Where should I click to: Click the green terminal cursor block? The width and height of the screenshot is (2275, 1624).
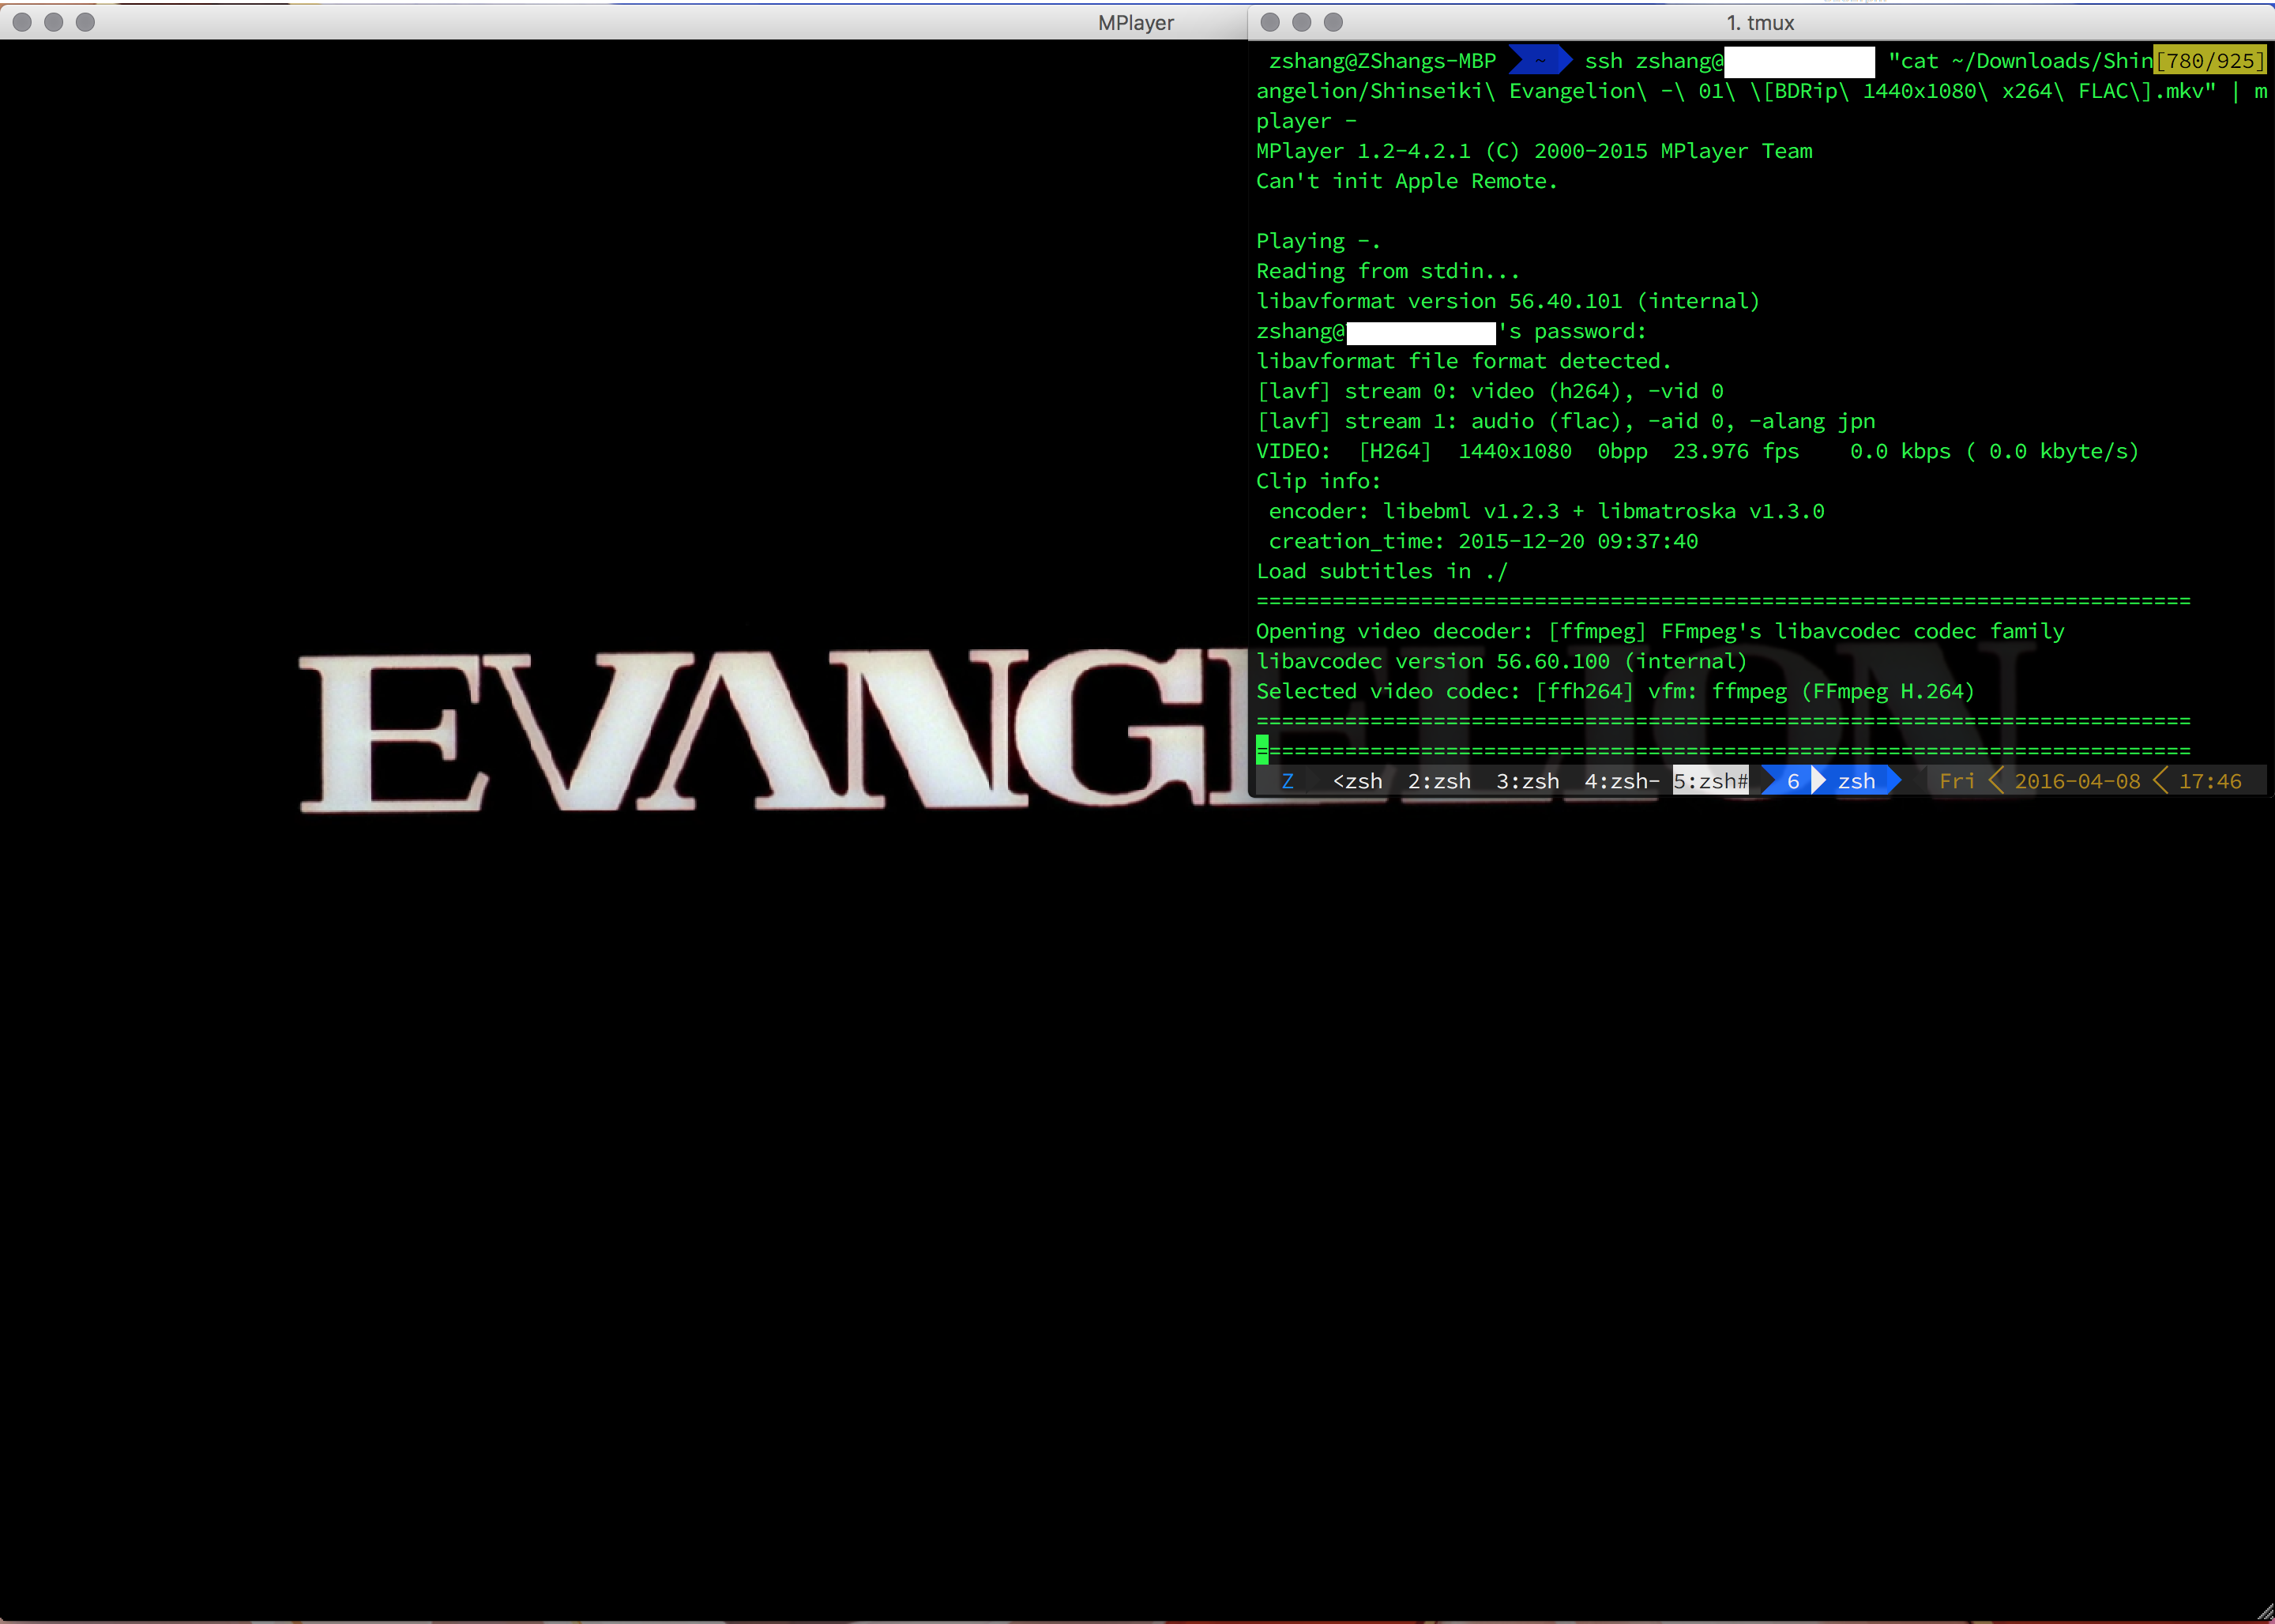(x=1262, y=750)
